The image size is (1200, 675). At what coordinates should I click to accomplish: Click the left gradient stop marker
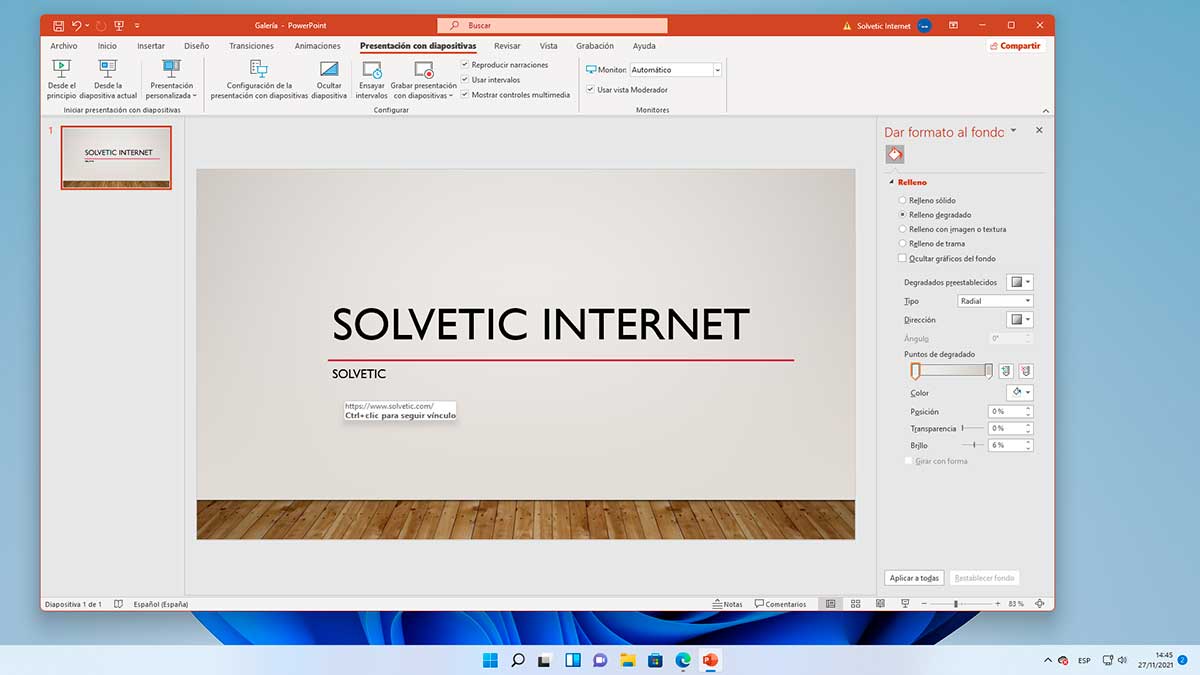915,372
